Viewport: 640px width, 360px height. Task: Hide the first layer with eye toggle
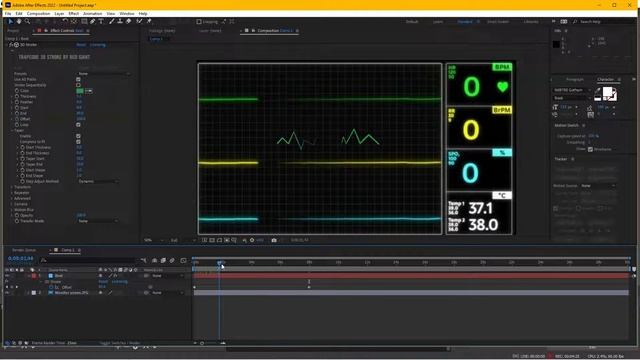pos(7,276)
